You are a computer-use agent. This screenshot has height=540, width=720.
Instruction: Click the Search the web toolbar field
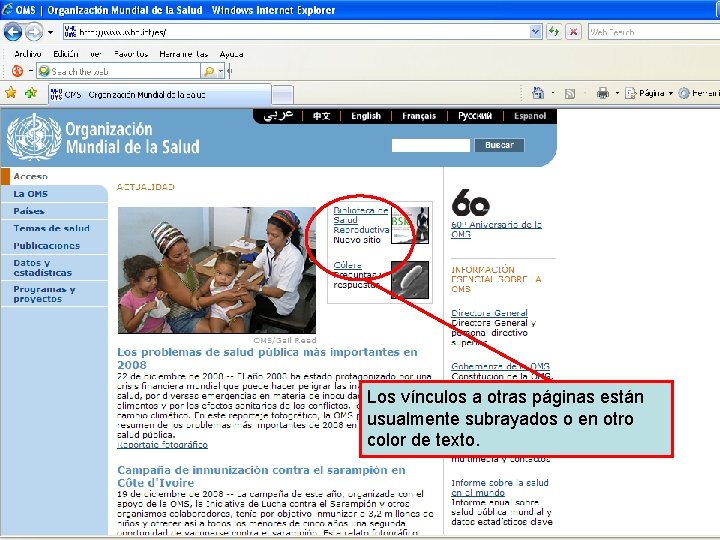click(x=119, y=71)
